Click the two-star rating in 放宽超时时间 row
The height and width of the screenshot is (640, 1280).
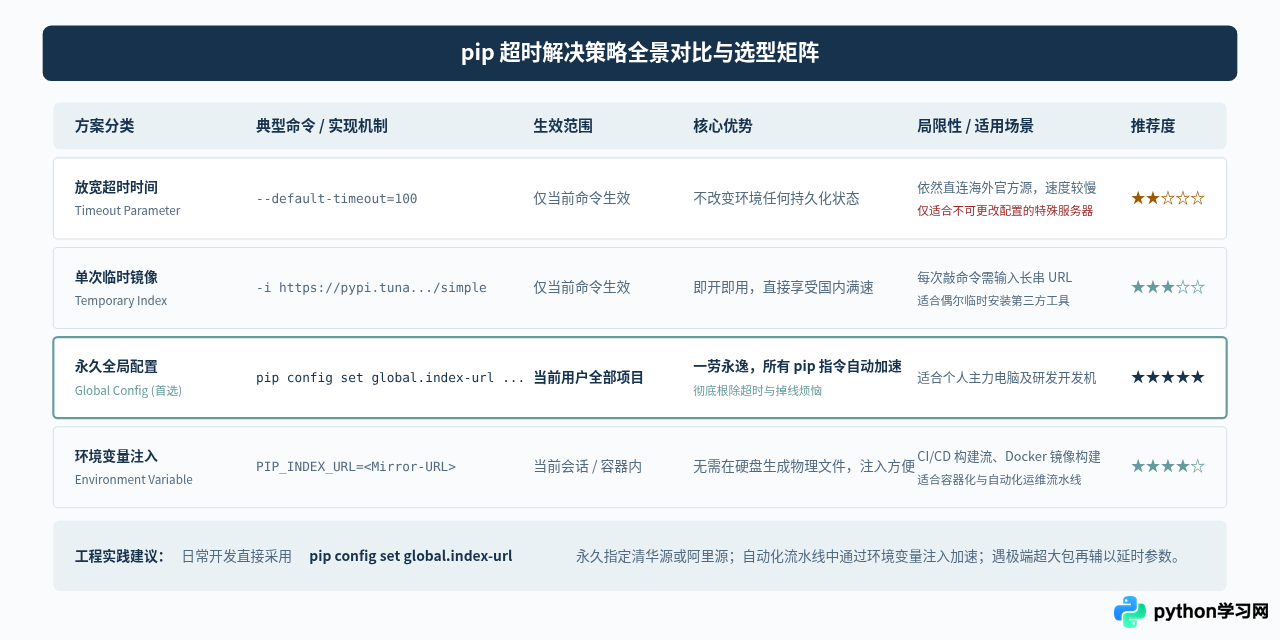pos(1168,198)
